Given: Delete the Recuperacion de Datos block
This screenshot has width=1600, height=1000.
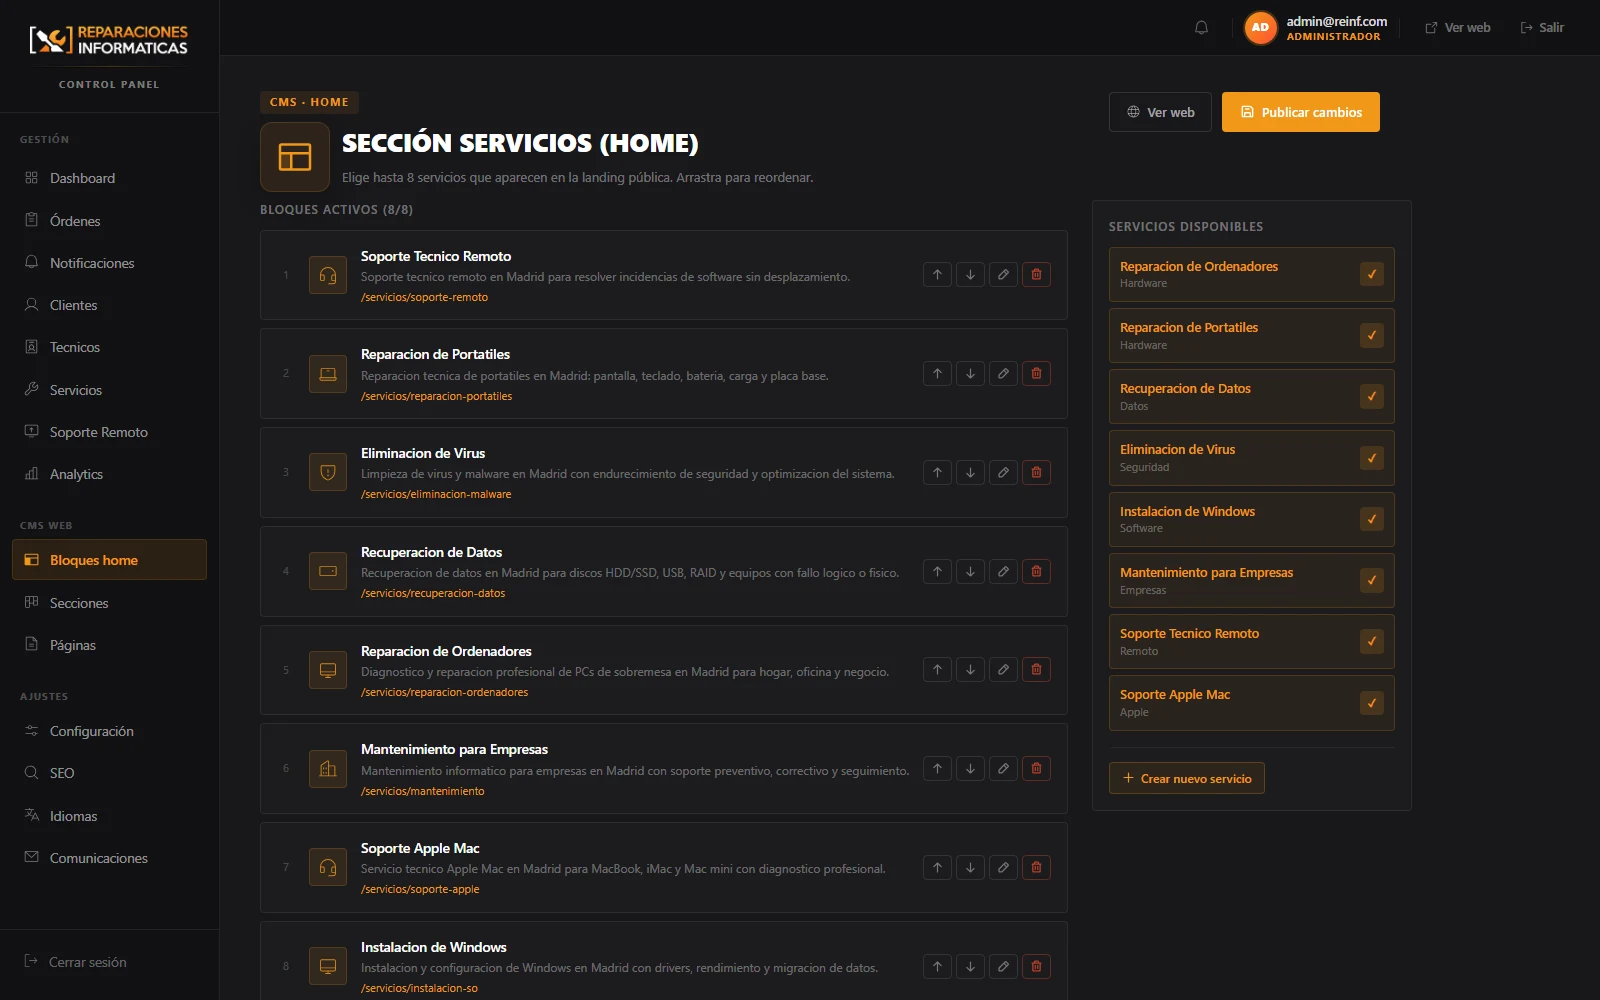Looking at the screenshot, I should click(x=1036, y=572).
